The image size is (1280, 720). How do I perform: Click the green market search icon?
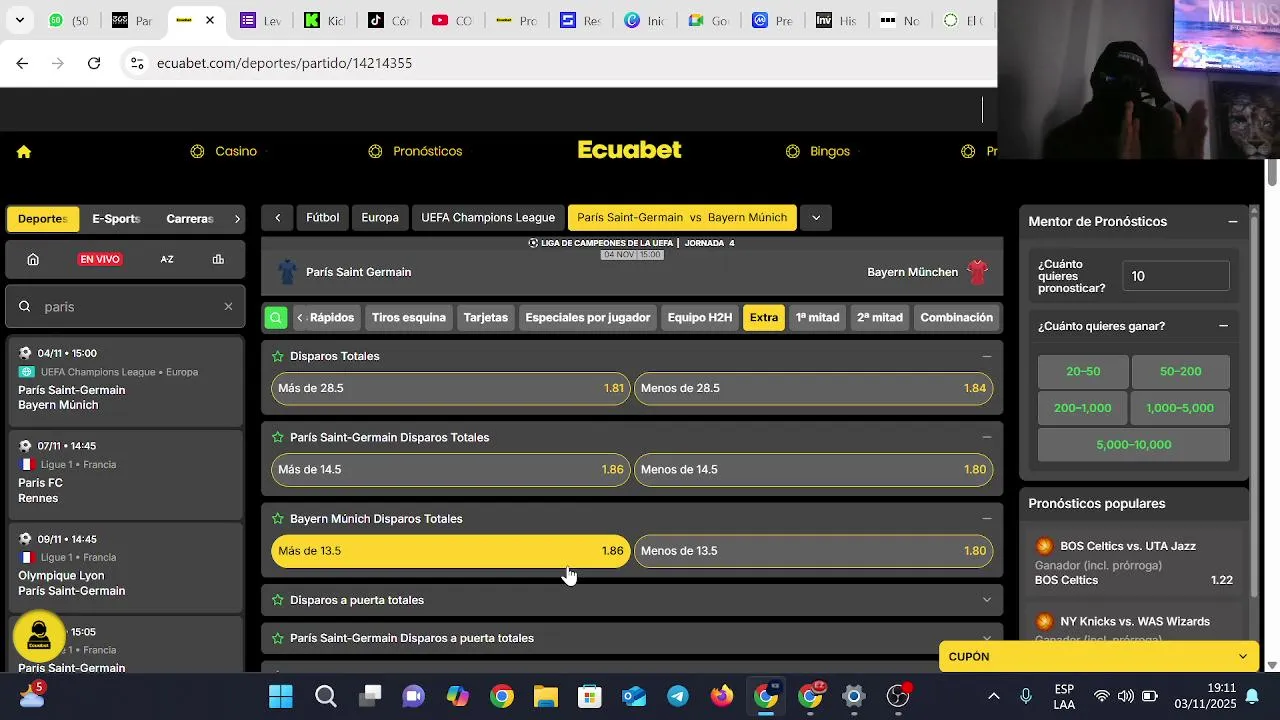tap(276, 318)
